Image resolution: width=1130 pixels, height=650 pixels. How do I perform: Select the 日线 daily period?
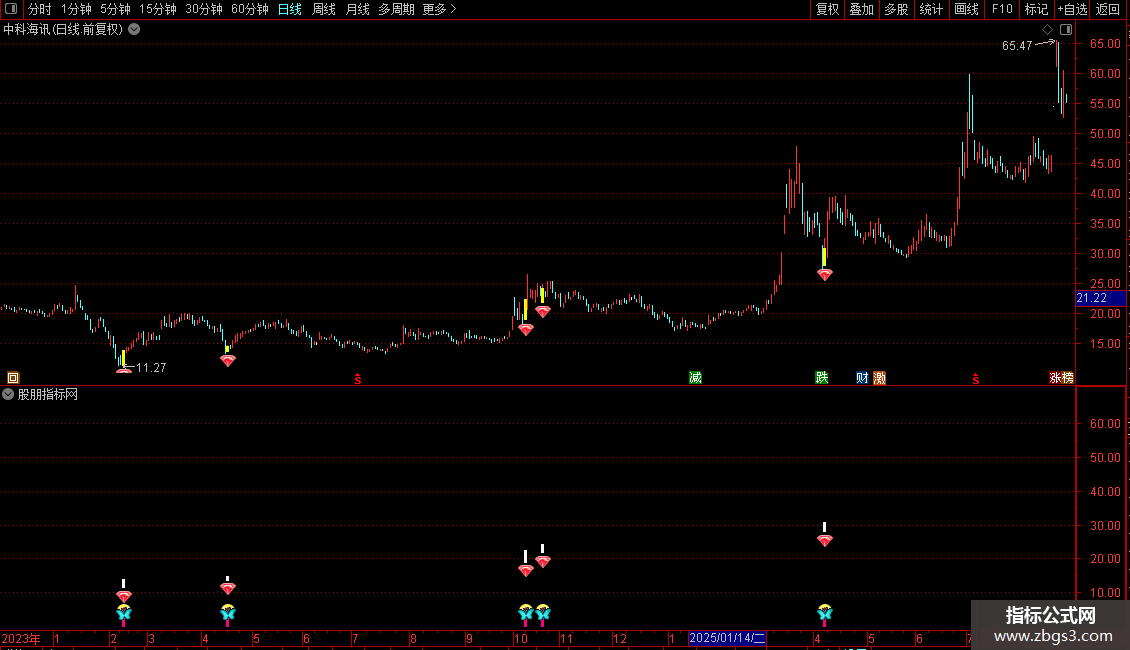290,9
